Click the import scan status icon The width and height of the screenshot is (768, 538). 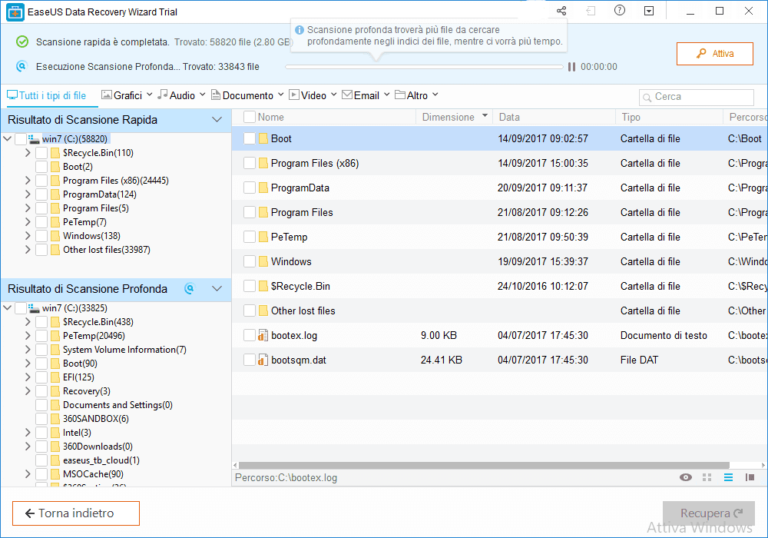(591, 11)
